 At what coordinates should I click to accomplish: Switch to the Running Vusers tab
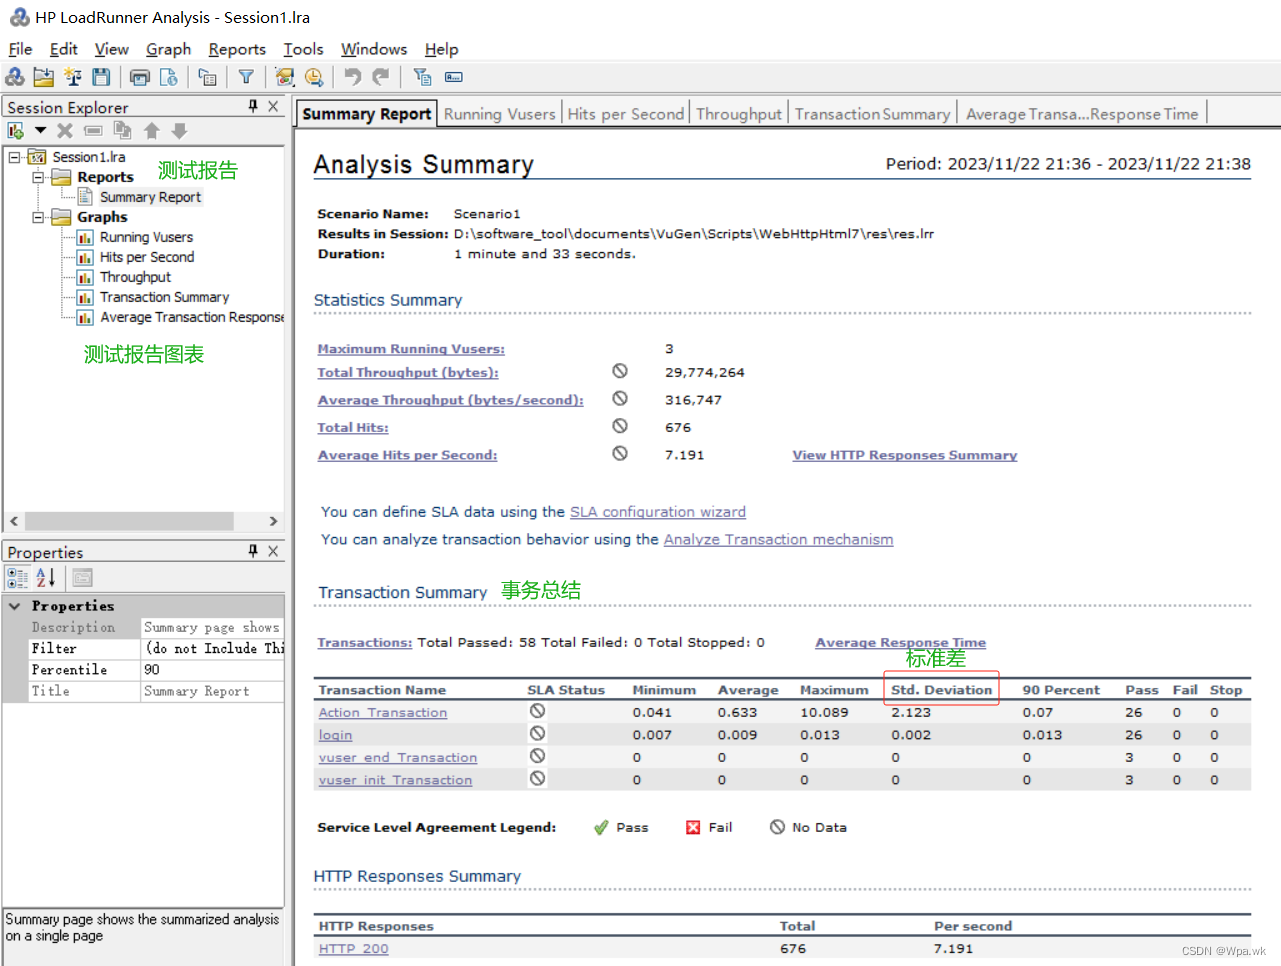[499, 114]
